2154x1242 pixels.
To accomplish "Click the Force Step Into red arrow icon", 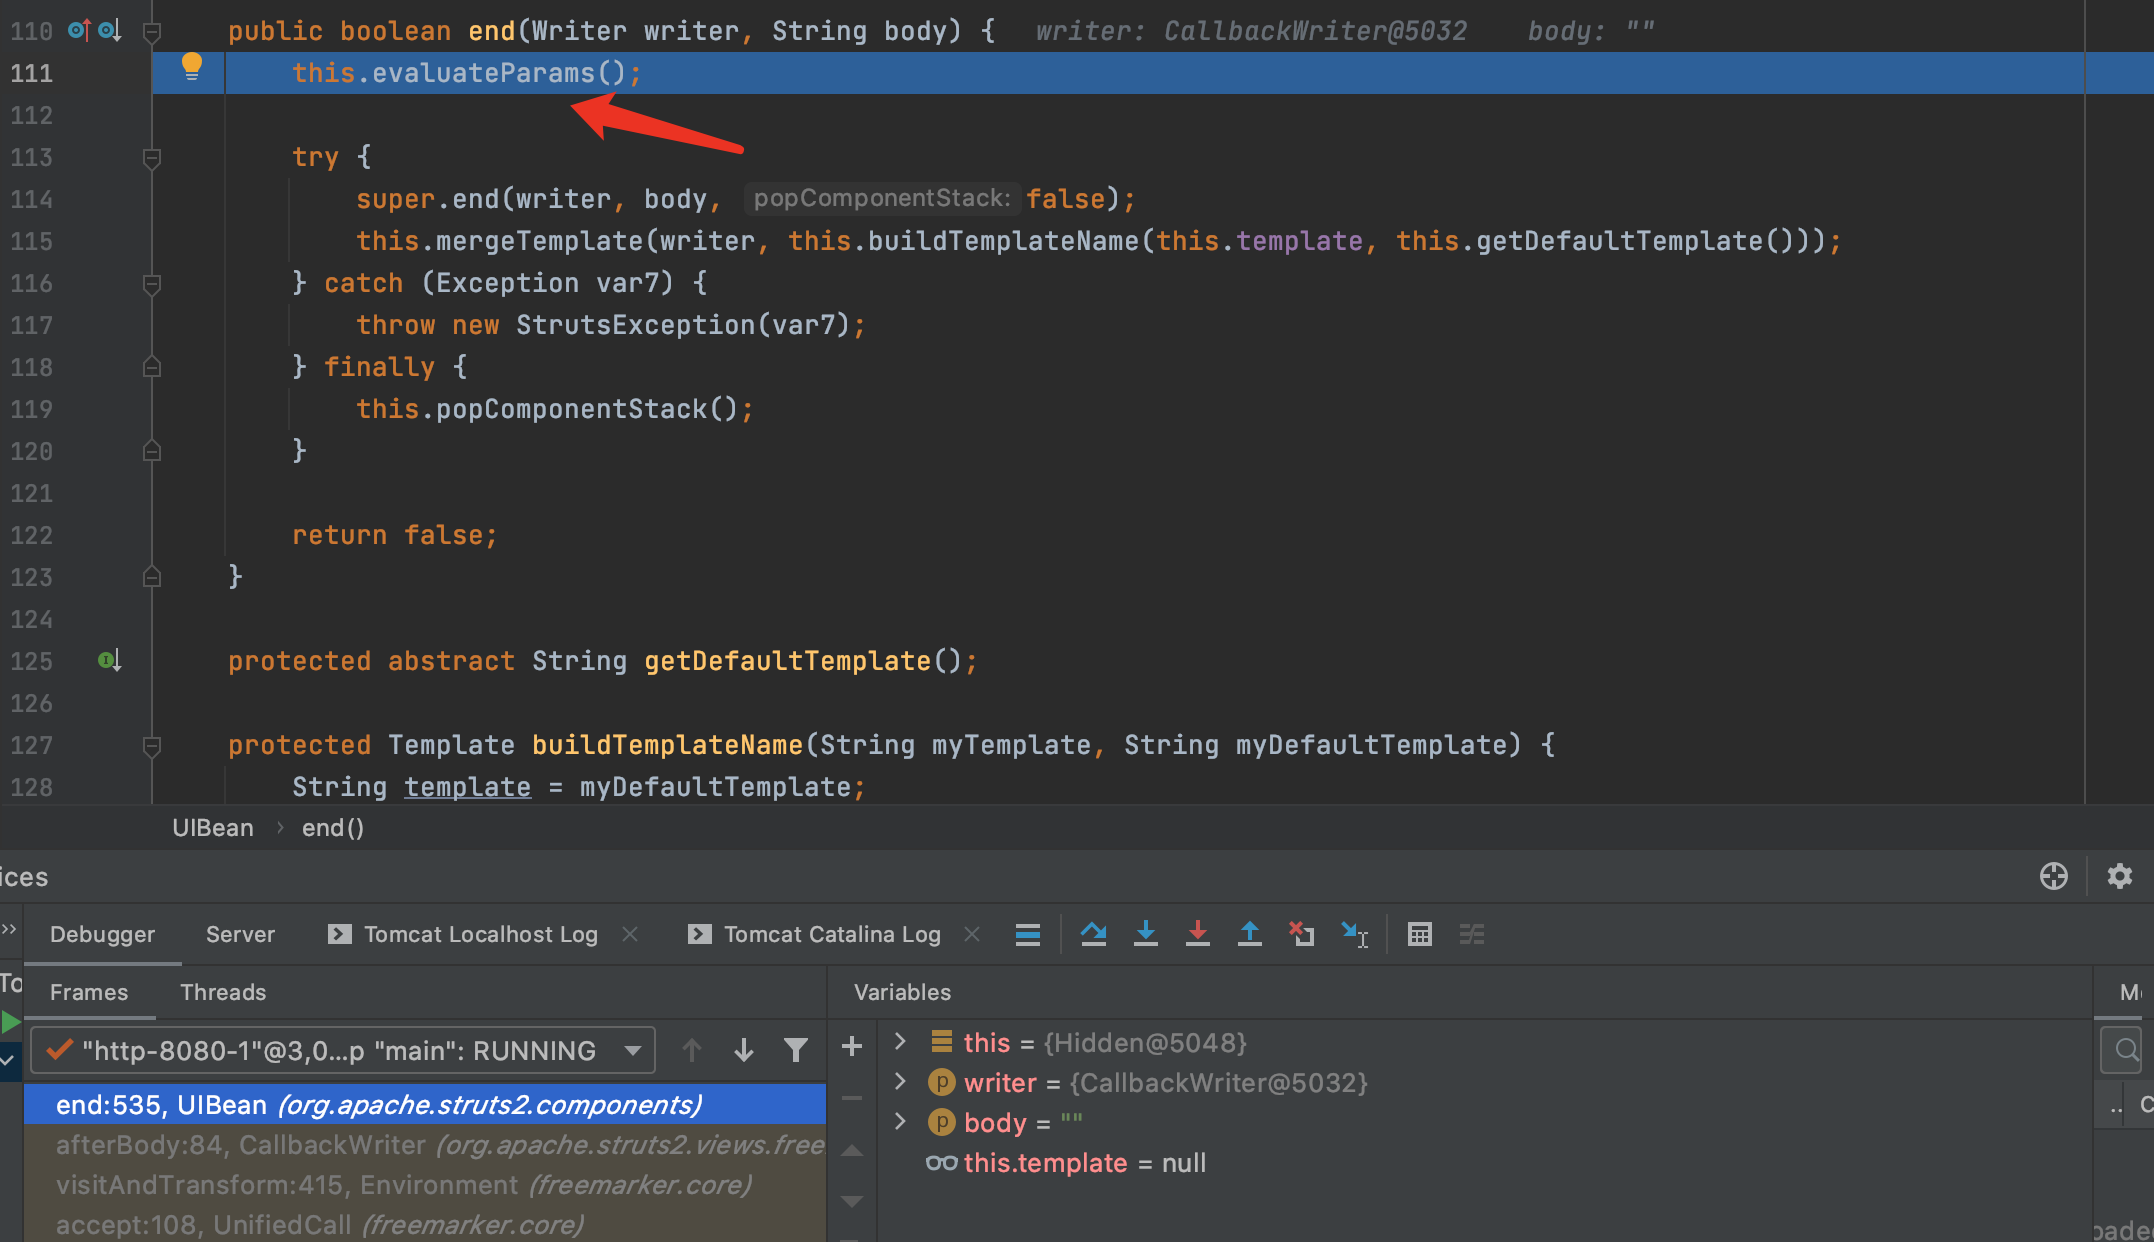I will coord(1197,934).
